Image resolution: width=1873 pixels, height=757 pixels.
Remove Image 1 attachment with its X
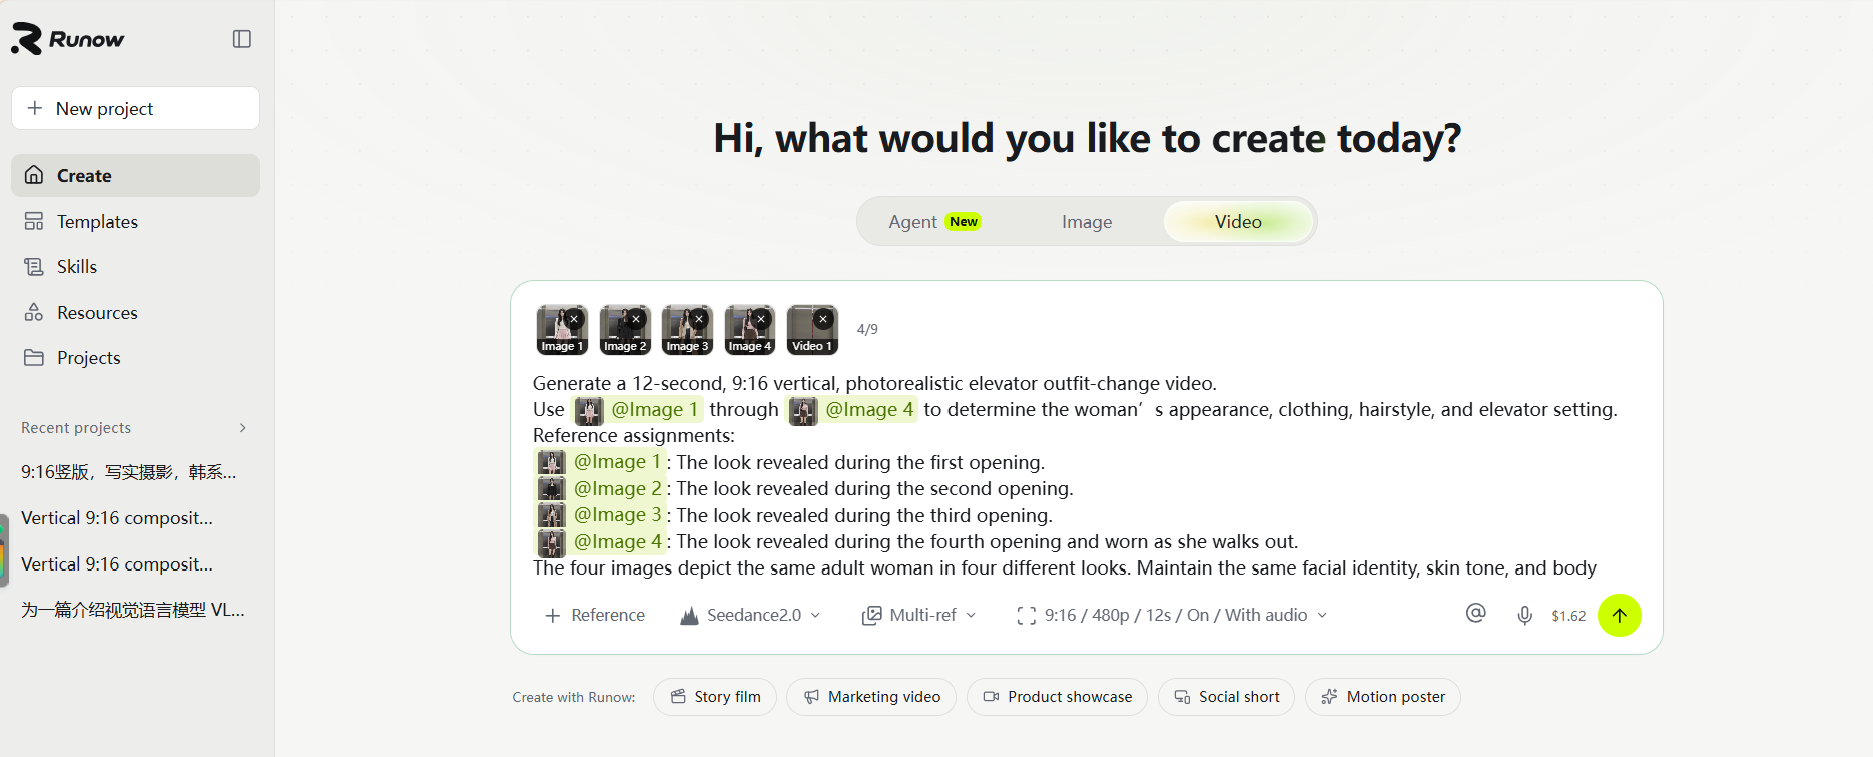(x=574, y=319)
